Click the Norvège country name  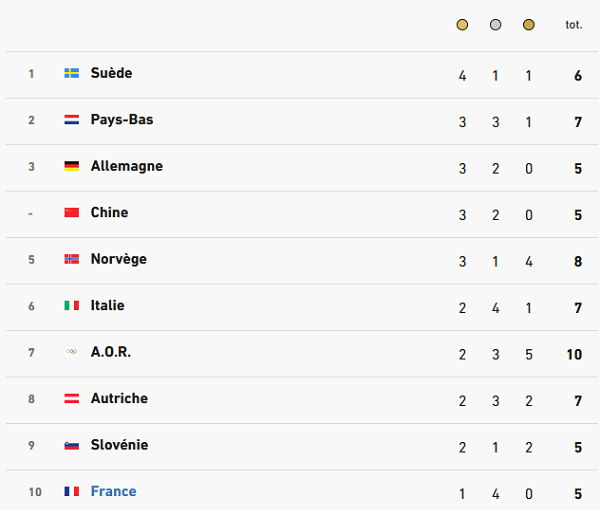coord(119,259)
